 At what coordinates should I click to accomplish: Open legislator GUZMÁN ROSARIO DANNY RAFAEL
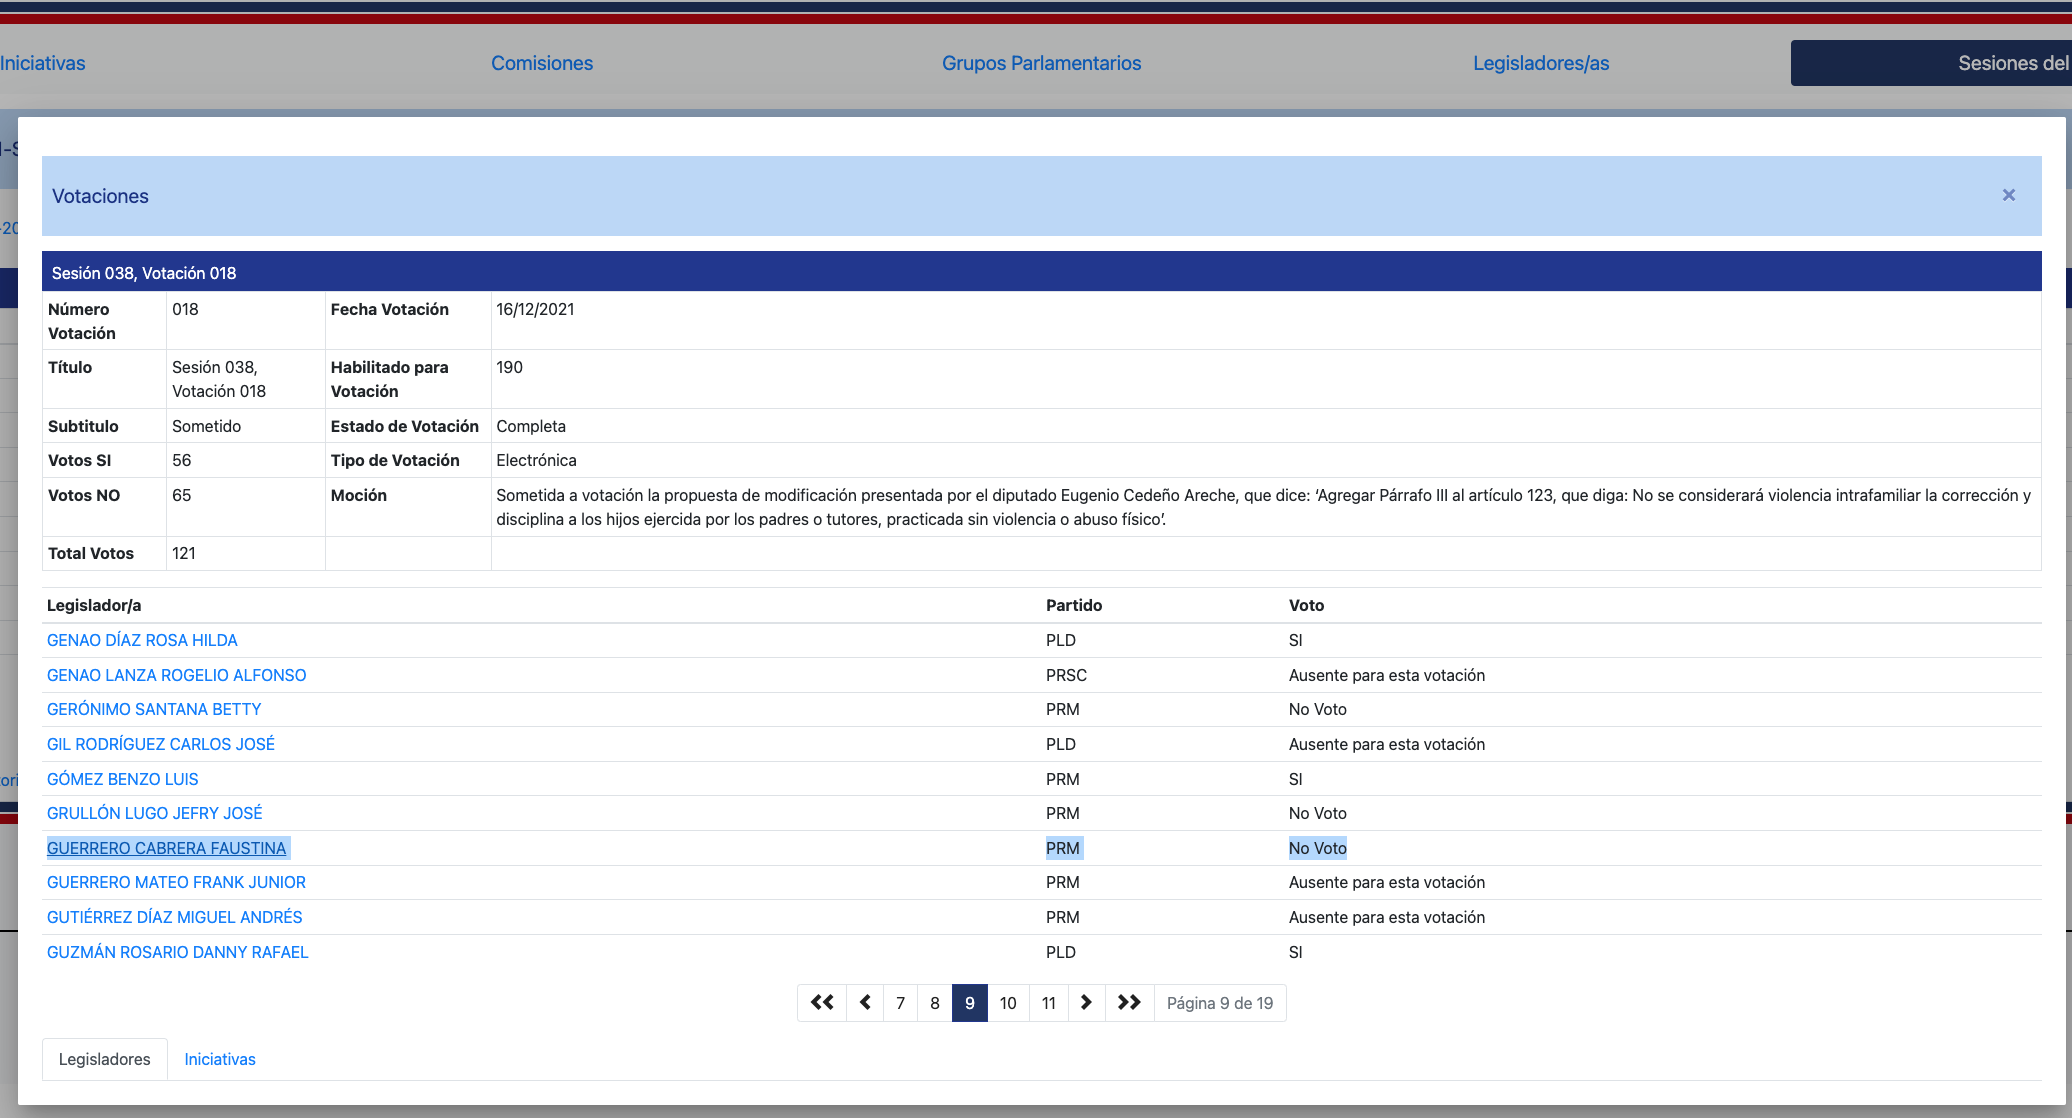[x=178, y=952]
